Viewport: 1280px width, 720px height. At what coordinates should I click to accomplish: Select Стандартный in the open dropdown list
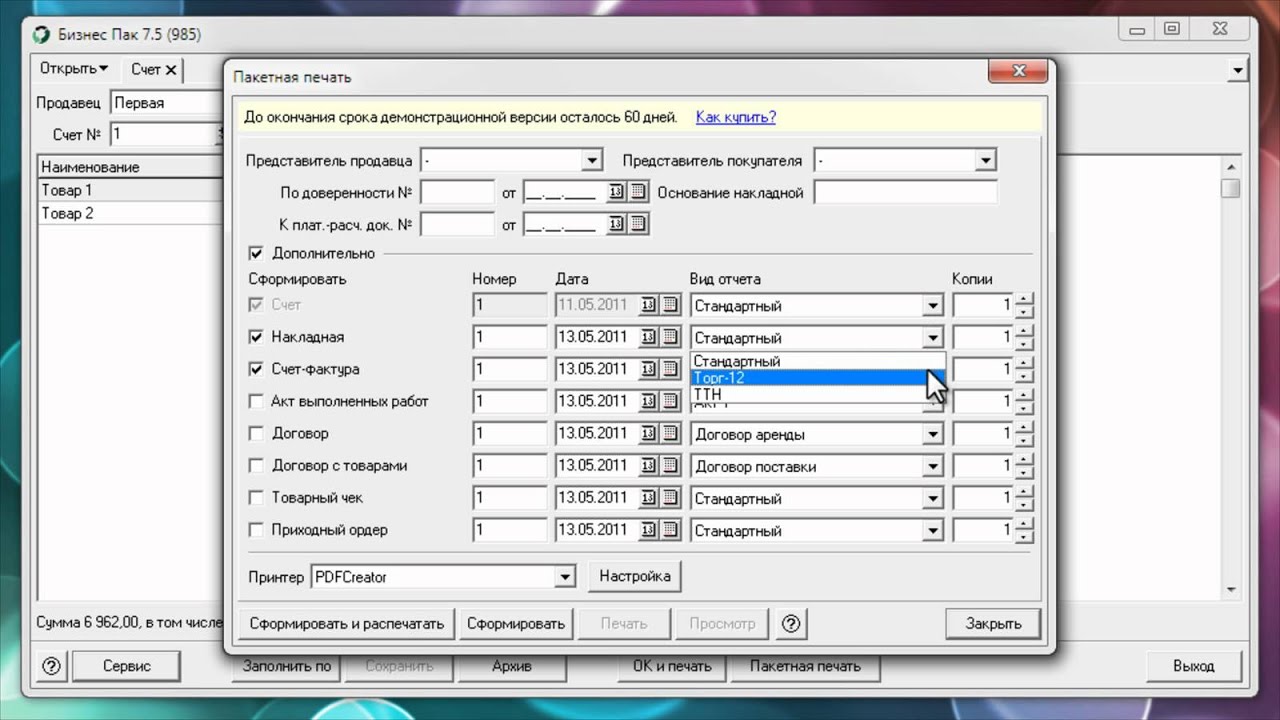pyautogui.click(x=817, y=361)
